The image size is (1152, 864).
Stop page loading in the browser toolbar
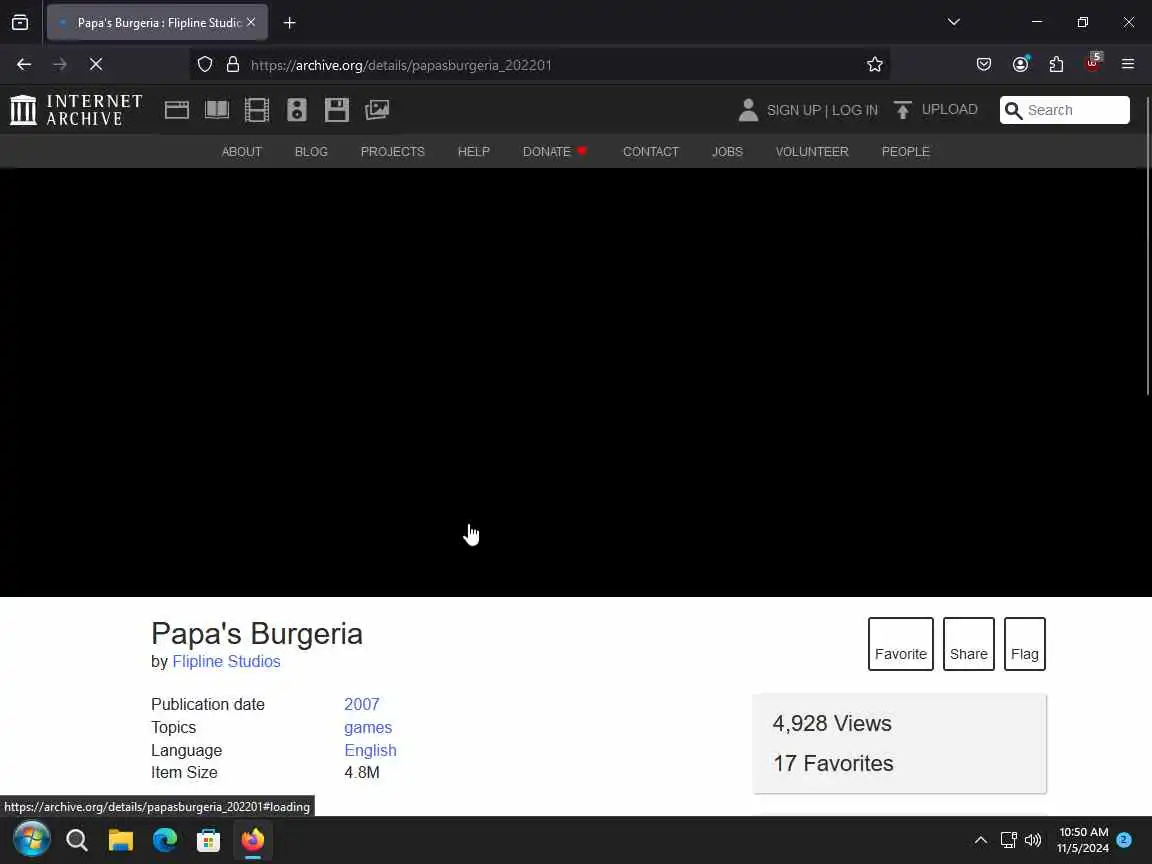coord(96,65)
